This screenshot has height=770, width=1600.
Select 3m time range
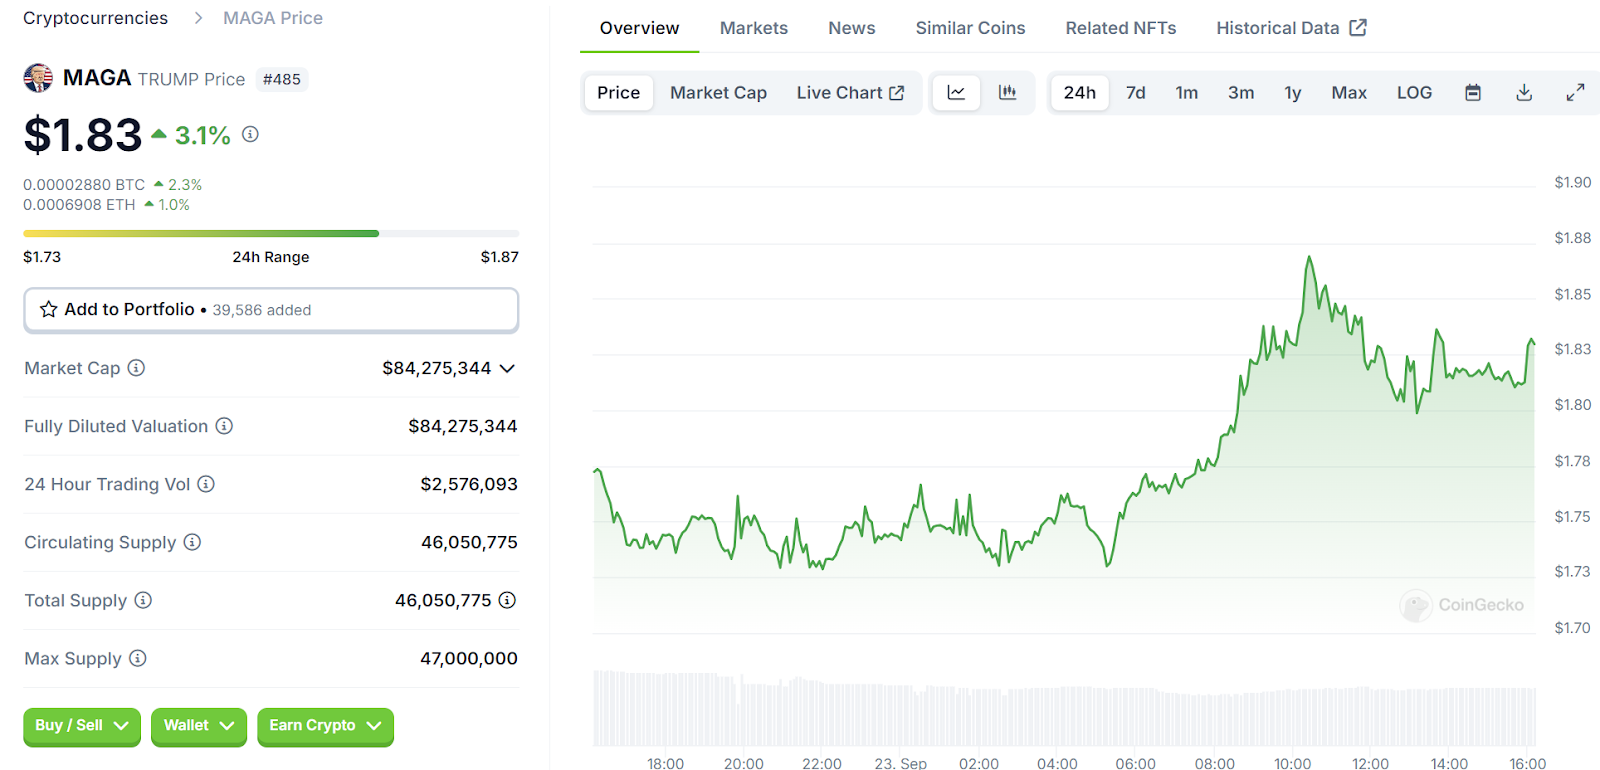tap(1241, 93)
